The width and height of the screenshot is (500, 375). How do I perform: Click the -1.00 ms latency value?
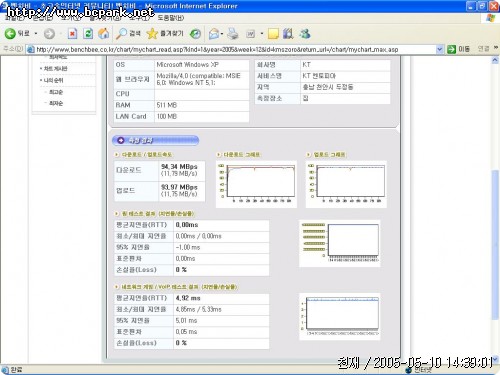coord(188,247)
